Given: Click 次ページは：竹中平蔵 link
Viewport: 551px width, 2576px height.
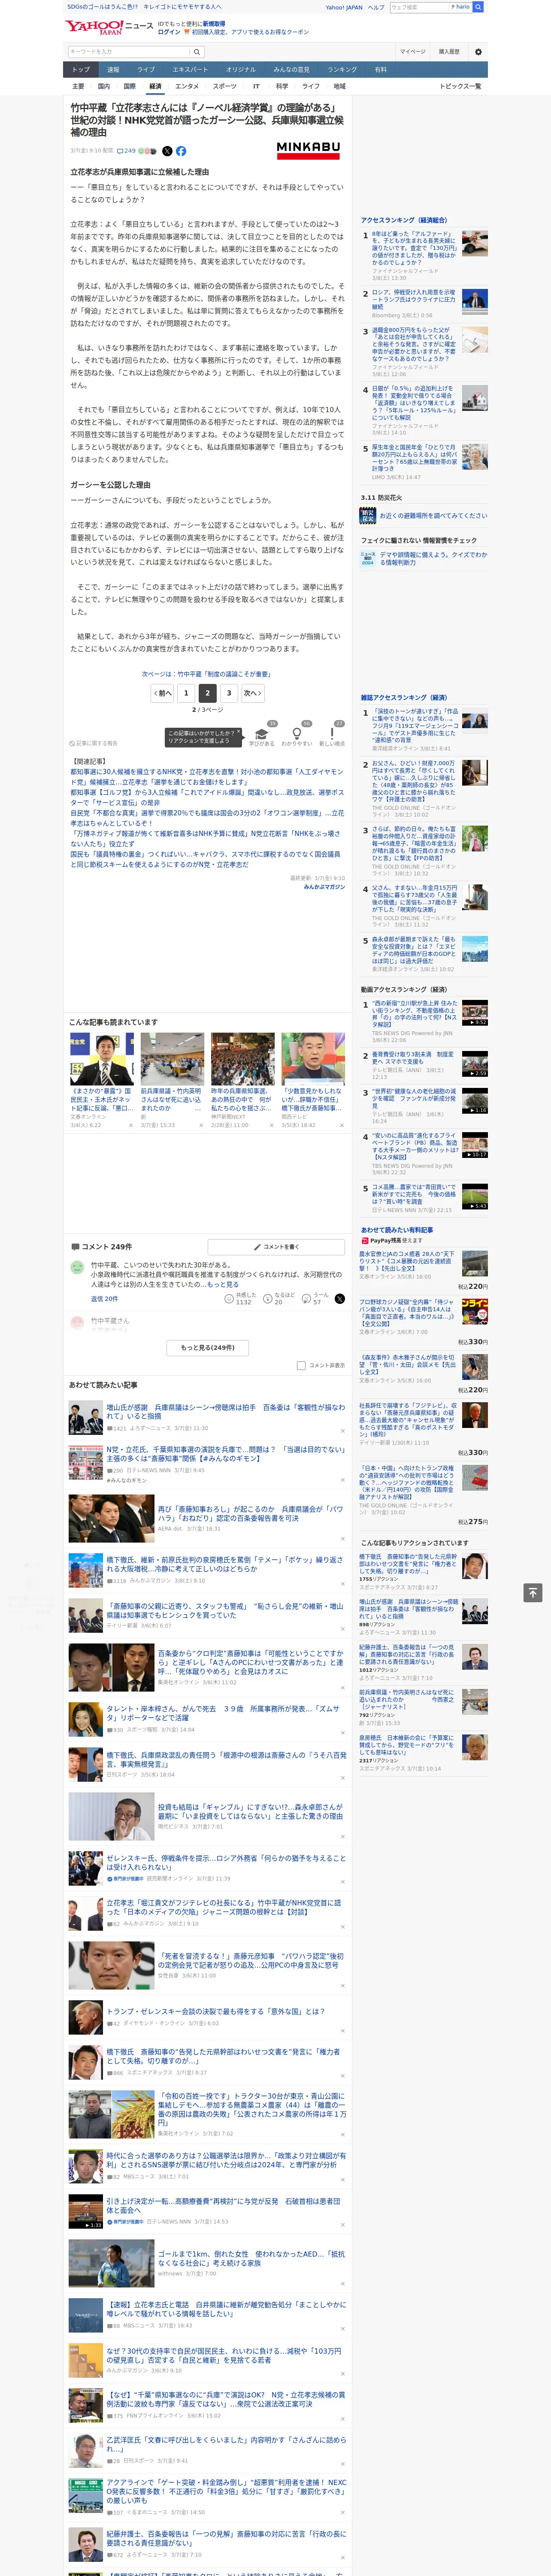Looking at the screenshot, I should 206,674.
